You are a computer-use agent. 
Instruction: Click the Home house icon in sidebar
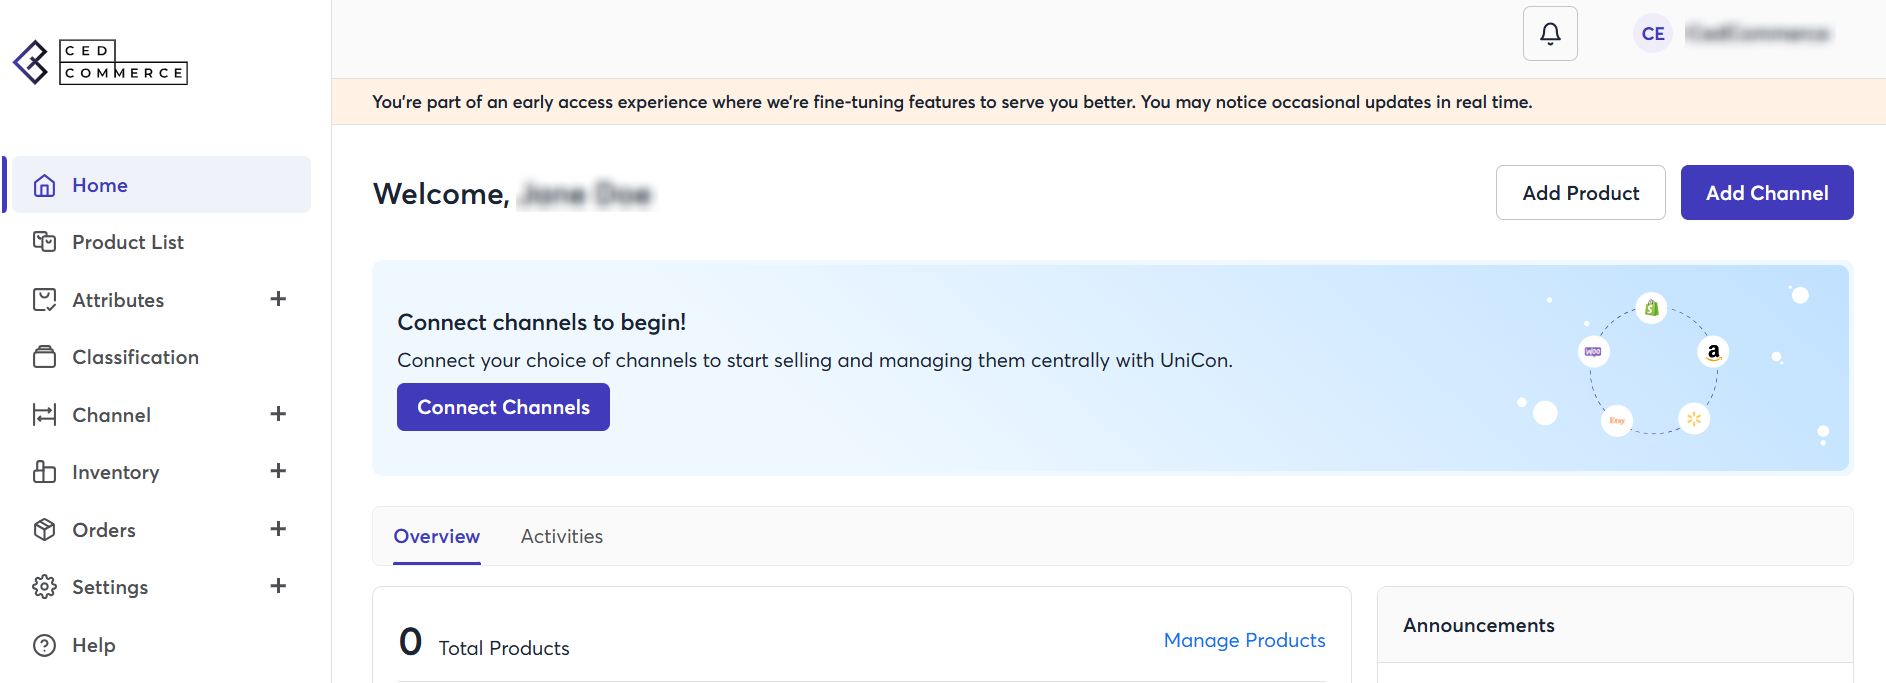(44, 185)
